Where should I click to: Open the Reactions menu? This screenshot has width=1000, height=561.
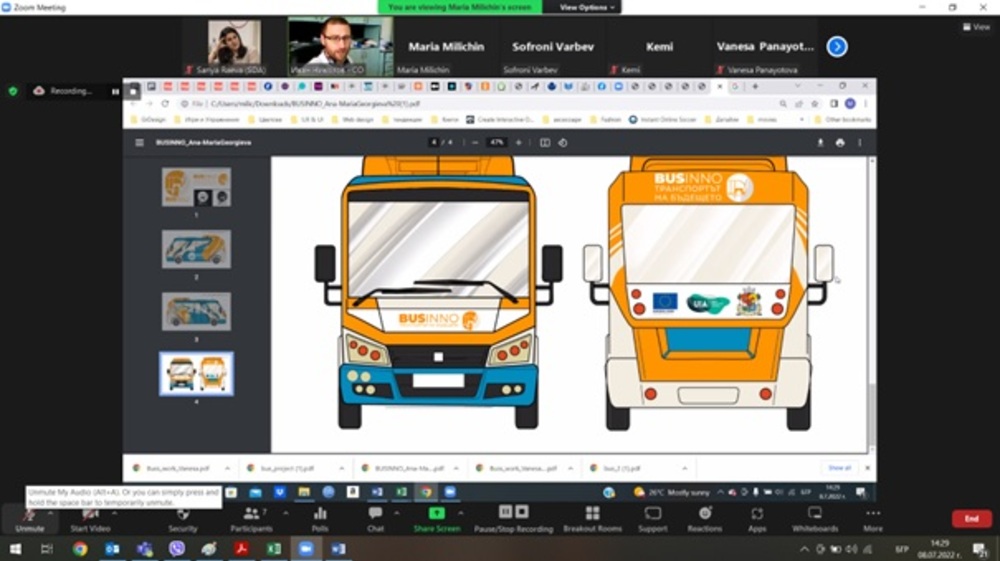[705, 519]
